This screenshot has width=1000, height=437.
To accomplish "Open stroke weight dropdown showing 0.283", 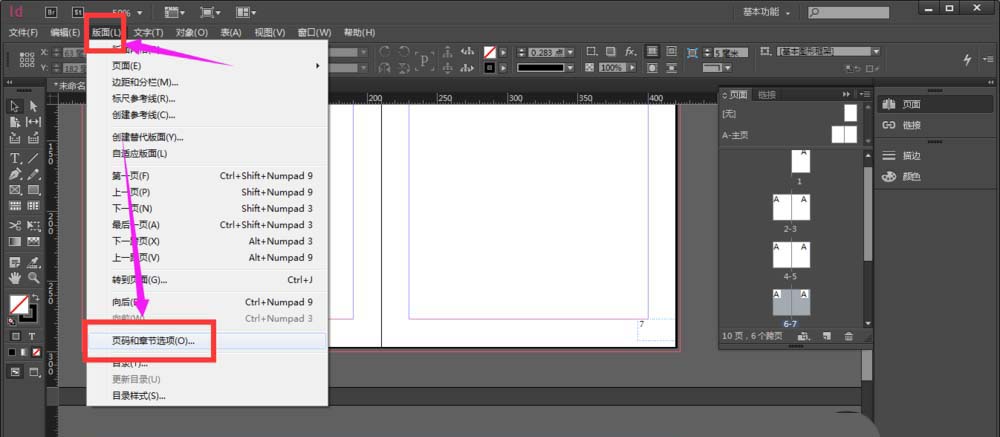I will click(570, 52).
